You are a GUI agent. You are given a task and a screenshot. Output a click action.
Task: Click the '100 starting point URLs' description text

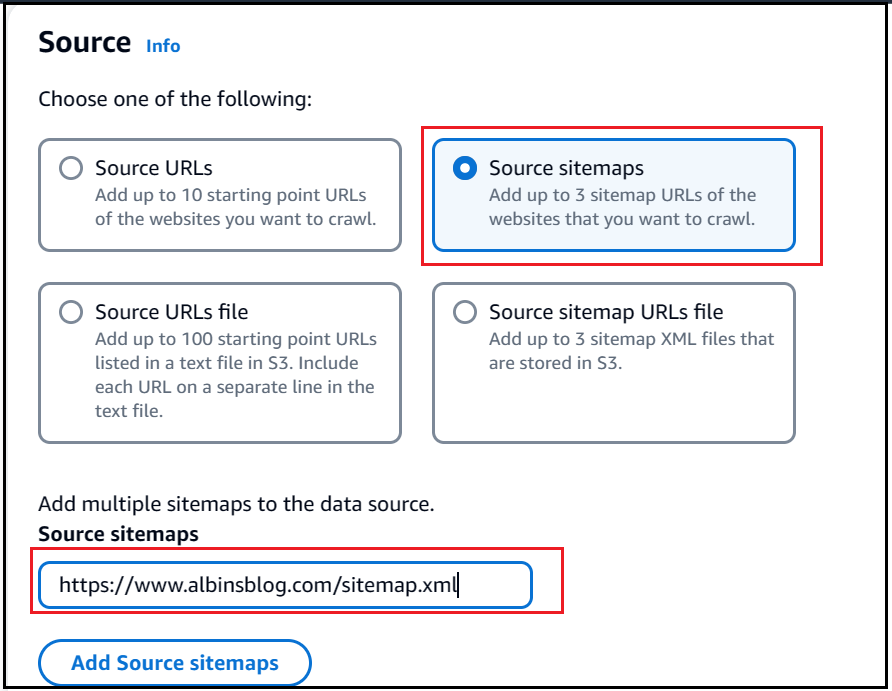[236, 375]
